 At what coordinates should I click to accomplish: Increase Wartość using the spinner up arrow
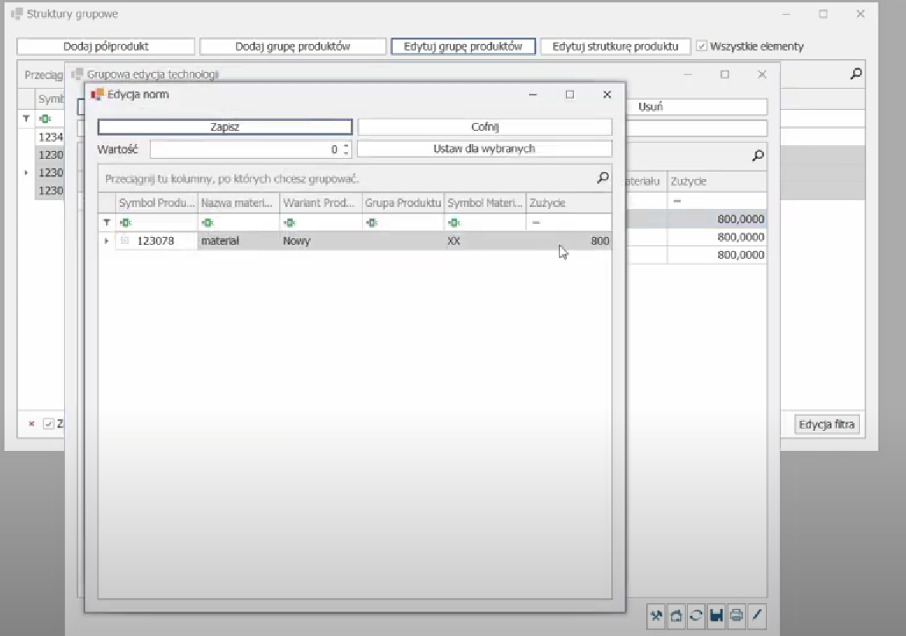pyautogui.click(x=346, y=145)
